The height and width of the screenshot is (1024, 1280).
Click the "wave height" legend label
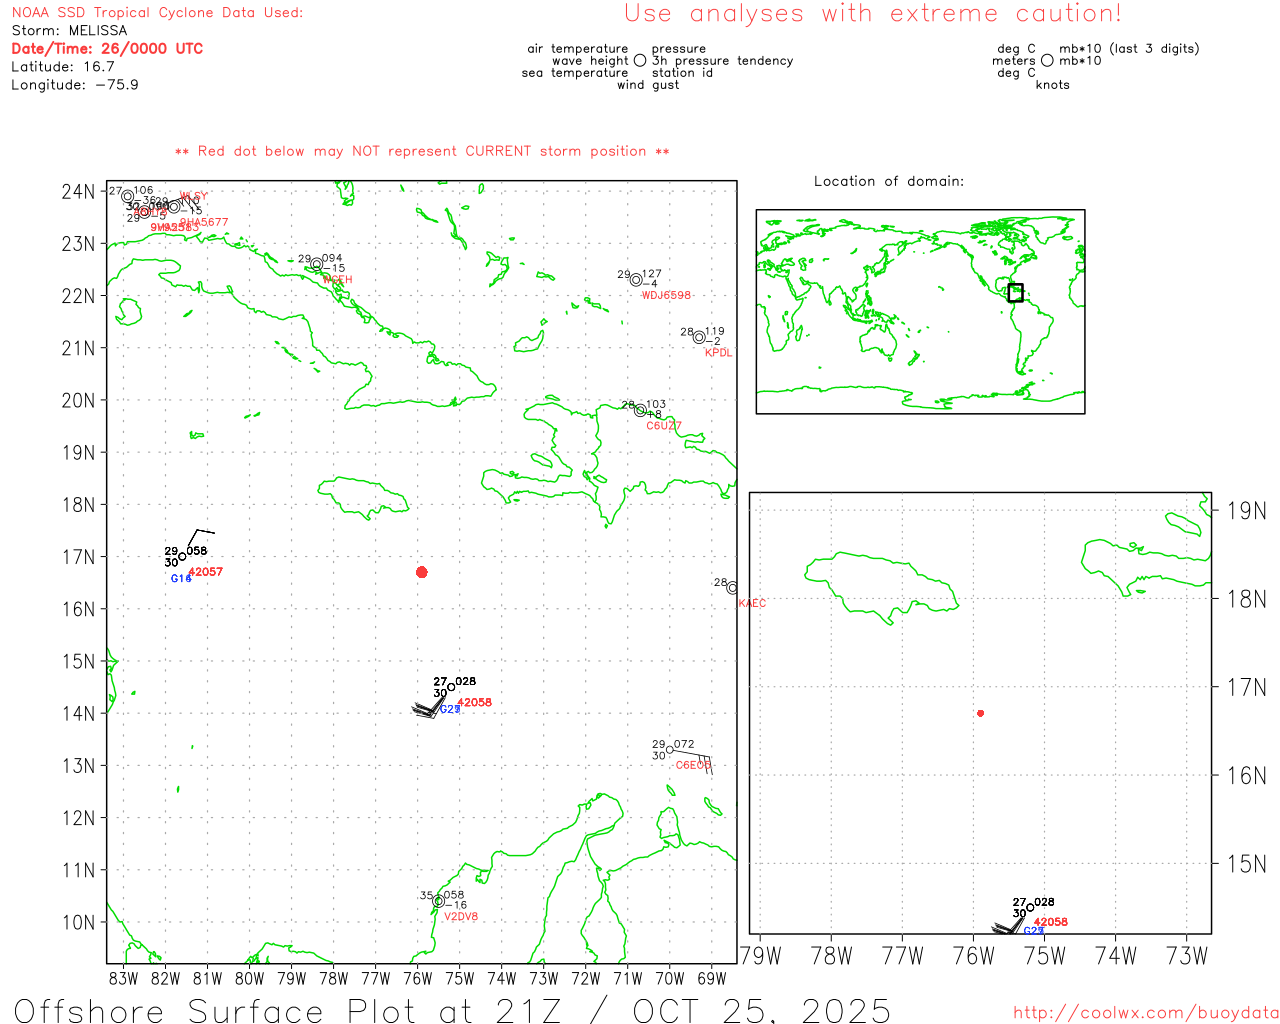[x=590, y=61]
